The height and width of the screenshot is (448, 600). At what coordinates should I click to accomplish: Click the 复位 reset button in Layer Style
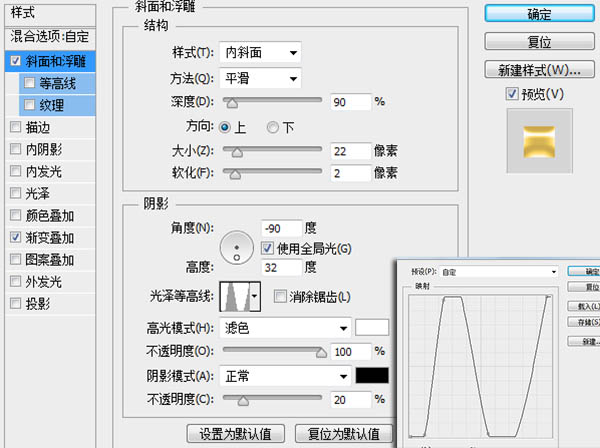540,41
